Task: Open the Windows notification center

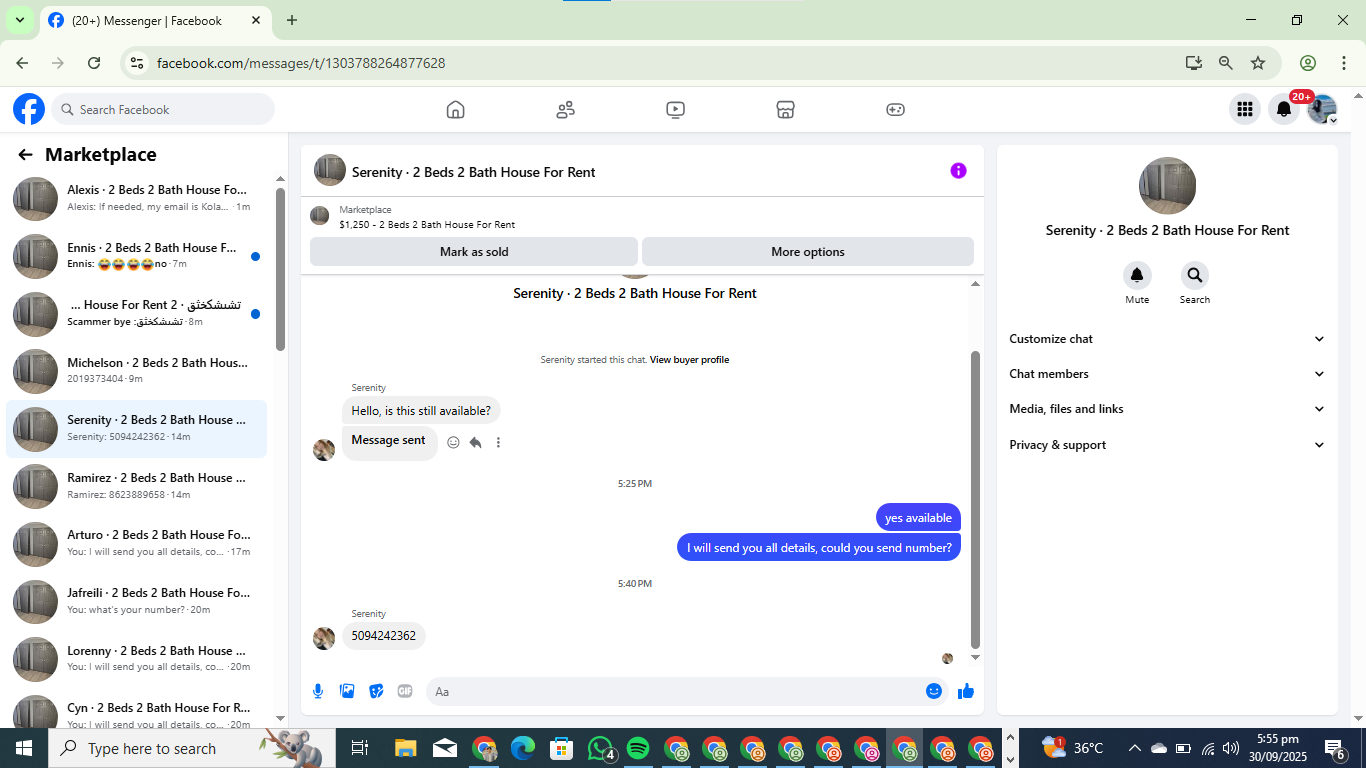Action: tap(1335, 748)
